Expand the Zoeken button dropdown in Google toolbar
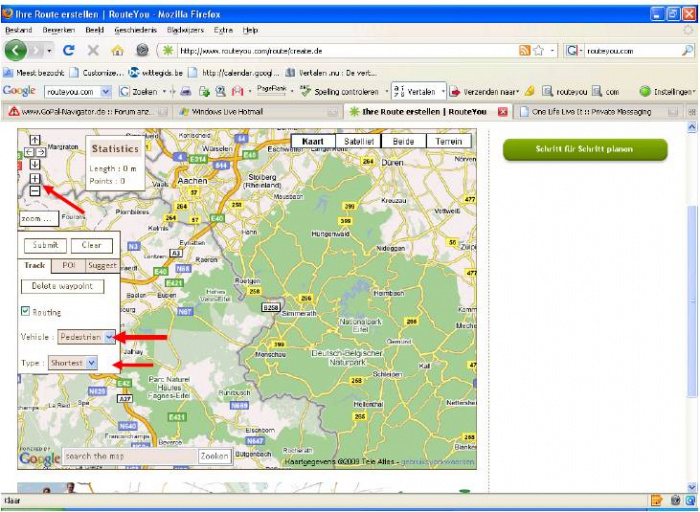The width and height of the screenshot is (700, 512). point(164,92)
